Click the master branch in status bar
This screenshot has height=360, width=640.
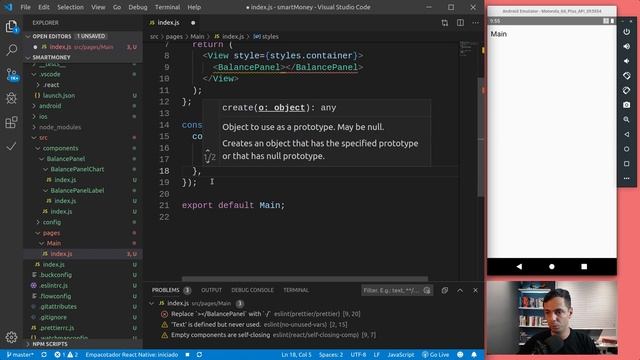tap(20, 355)
